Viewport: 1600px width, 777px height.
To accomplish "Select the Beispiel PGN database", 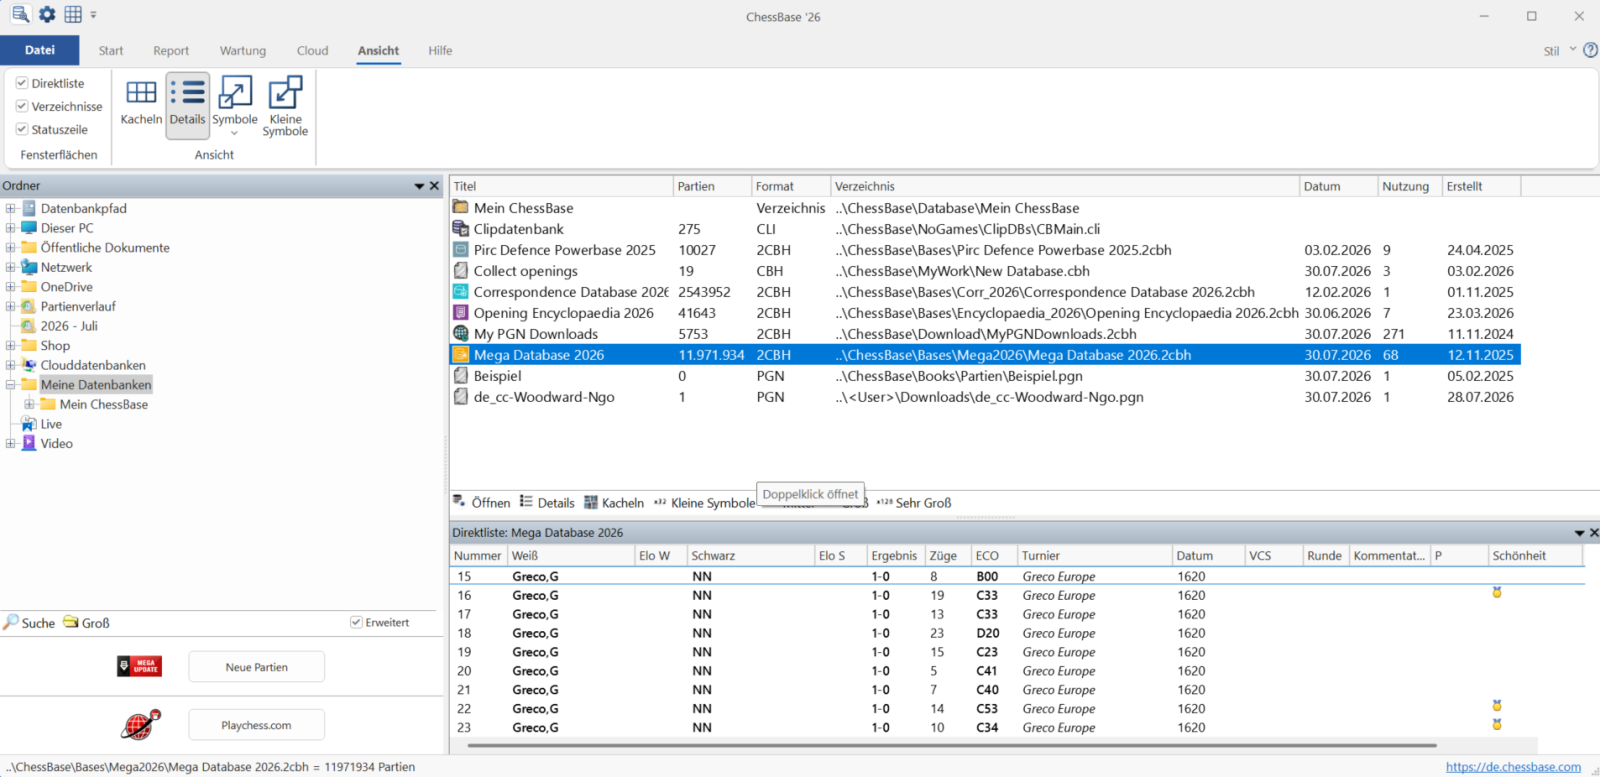I will [x=985, y=376].
